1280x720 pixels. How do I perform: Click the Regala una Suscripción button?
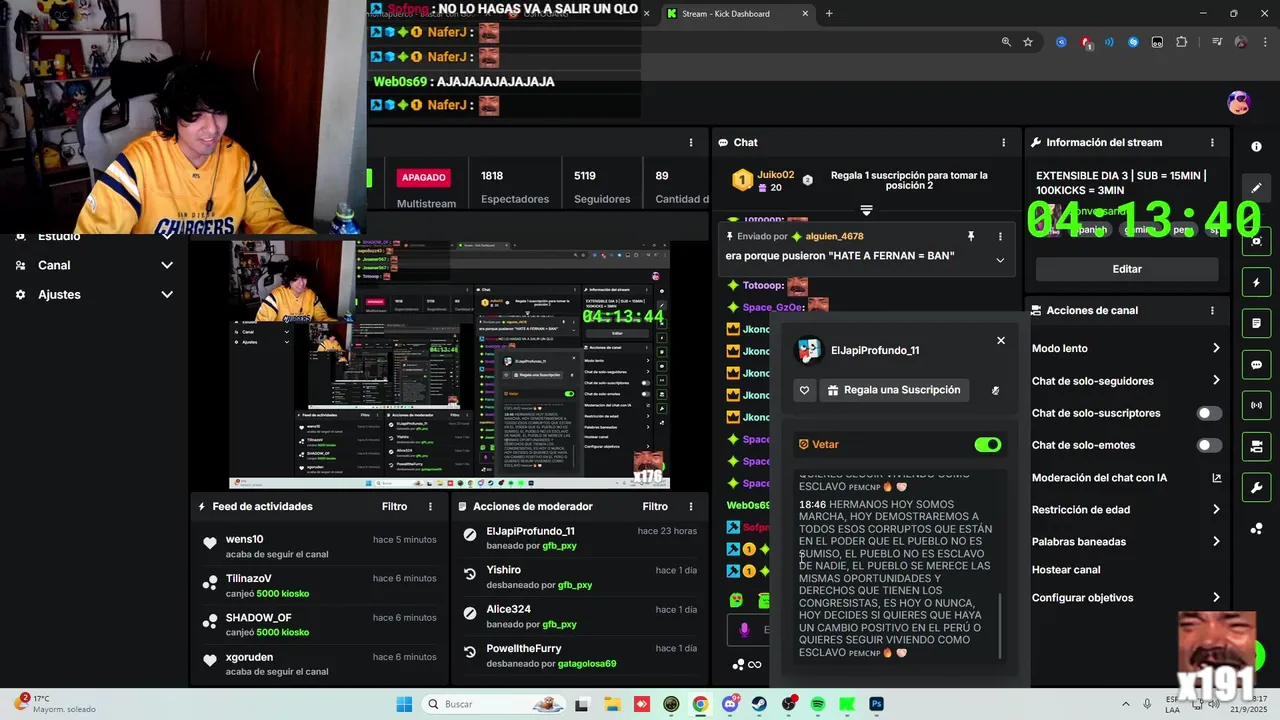tap(894, 390)
